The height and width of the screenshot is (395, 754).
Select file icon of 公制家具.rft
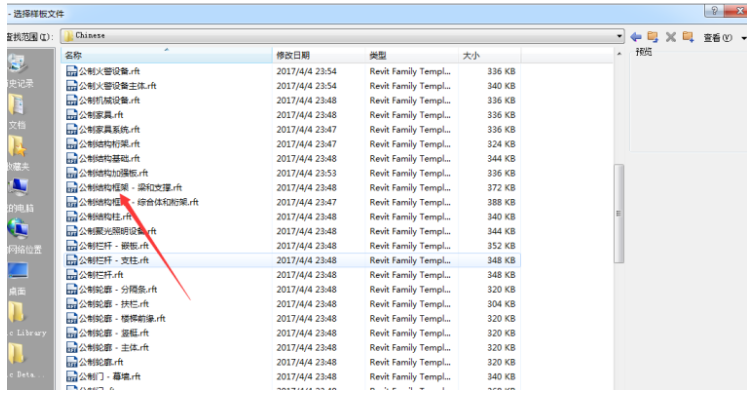[72, 115]
